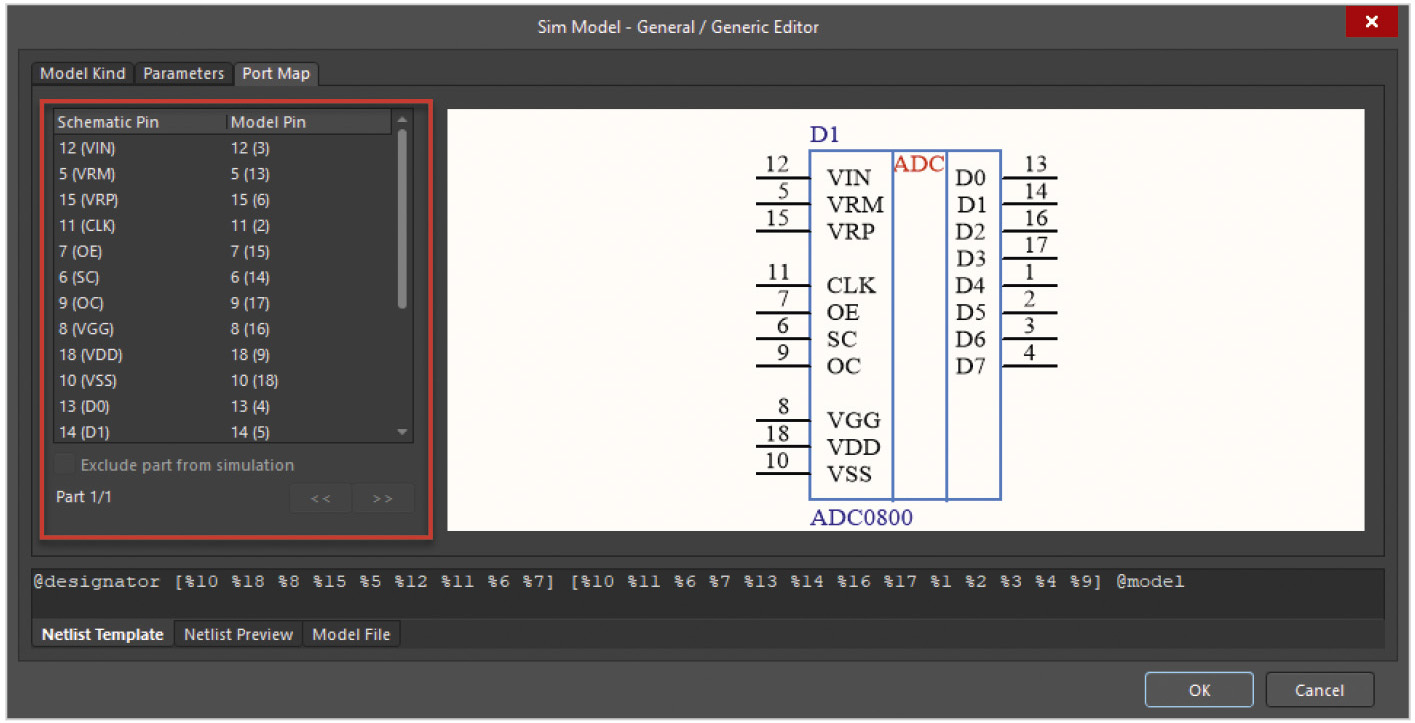Image resolution: width=1415 pixels, height=723 pixels.
Task: Go to previous part with << button
Action: coord(320,498)
